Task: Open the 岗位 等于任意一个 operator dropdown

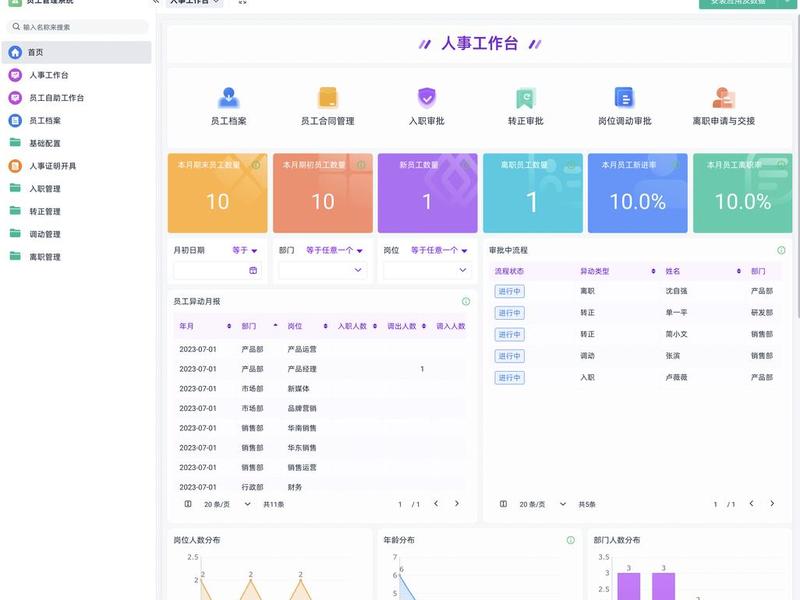Action: pos(439,251)
